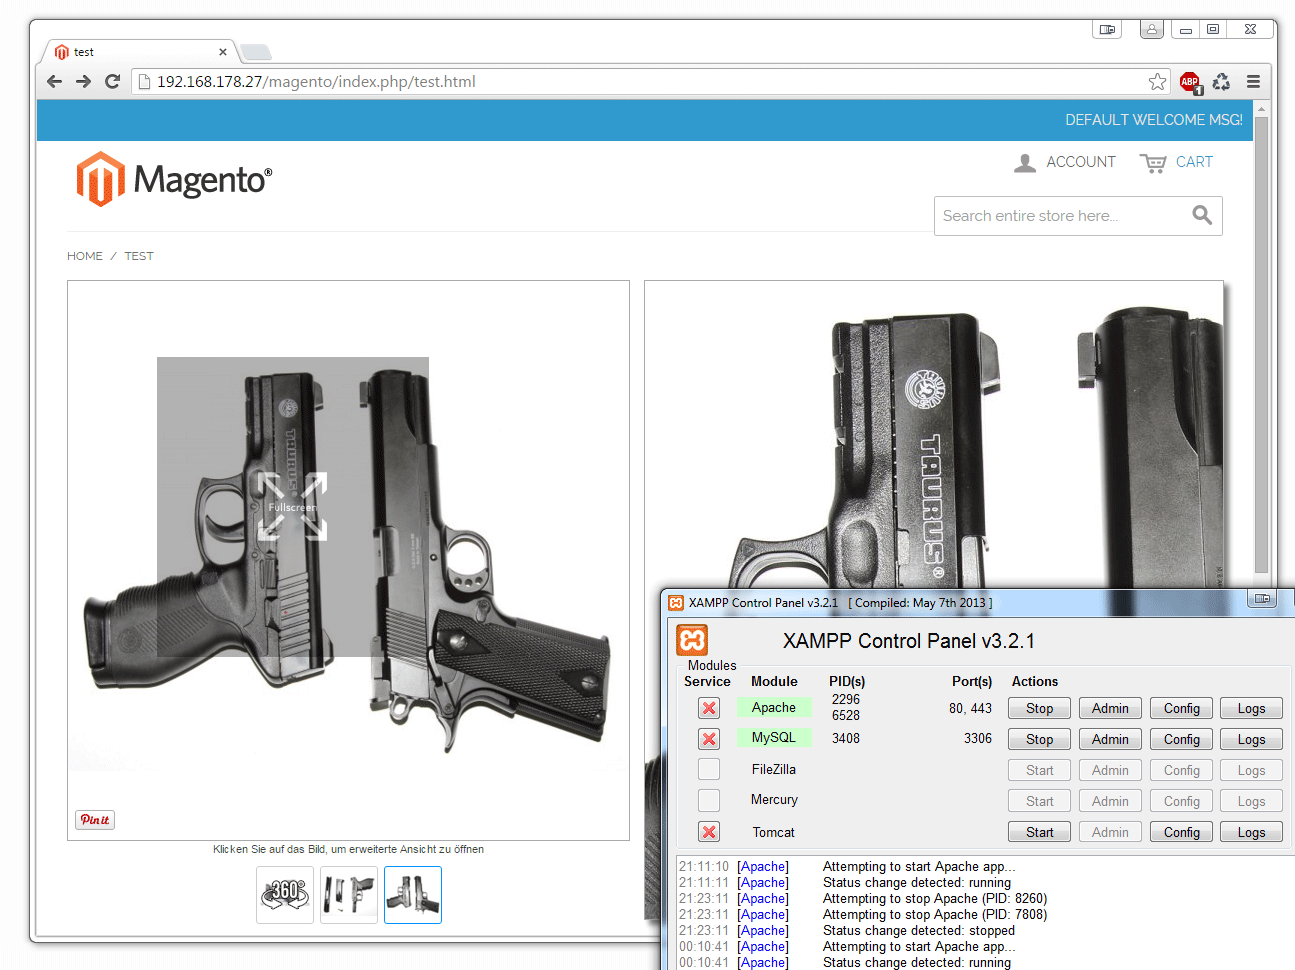Open MySQL Config
1295x970 pixels.
(x=1181, y=739)
